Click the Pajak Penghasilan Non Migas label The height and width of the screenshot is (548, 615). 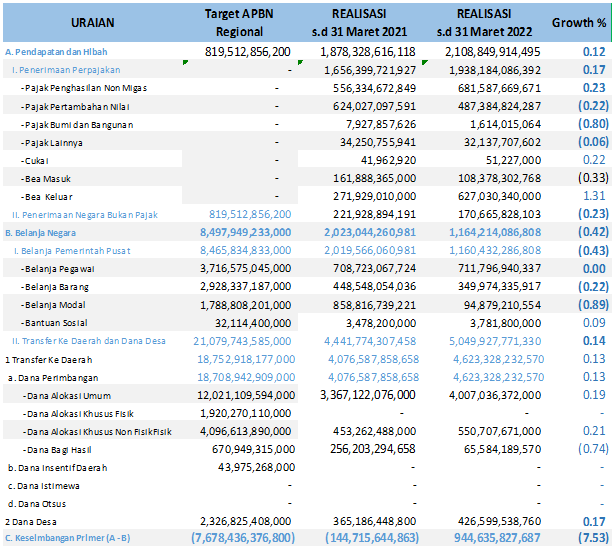(86, 88)
